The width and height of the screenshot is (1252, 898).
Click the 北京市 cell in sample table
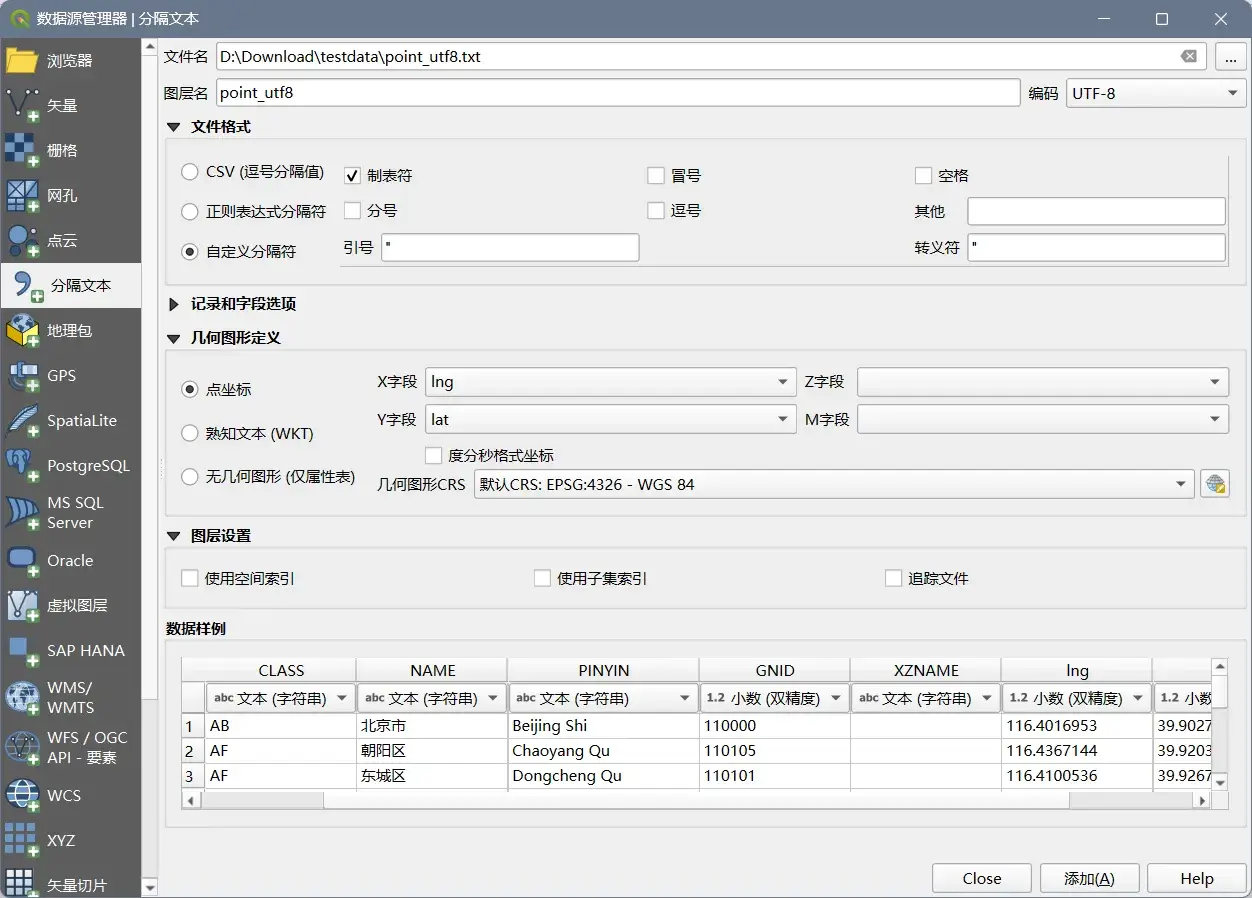pos(432,726)
